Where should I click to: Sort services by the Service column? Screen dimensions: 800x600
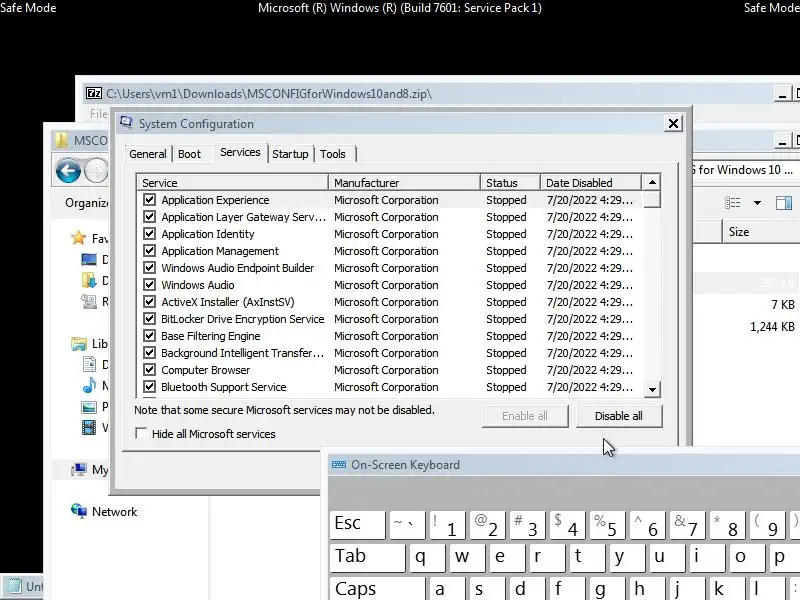tap(233, 183)
